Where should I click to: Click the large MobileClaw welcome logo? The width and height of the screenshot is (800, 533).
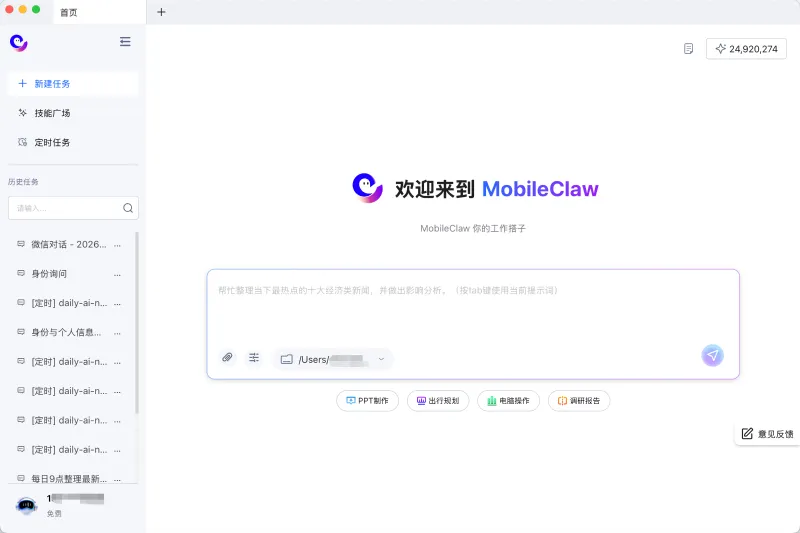367,188
